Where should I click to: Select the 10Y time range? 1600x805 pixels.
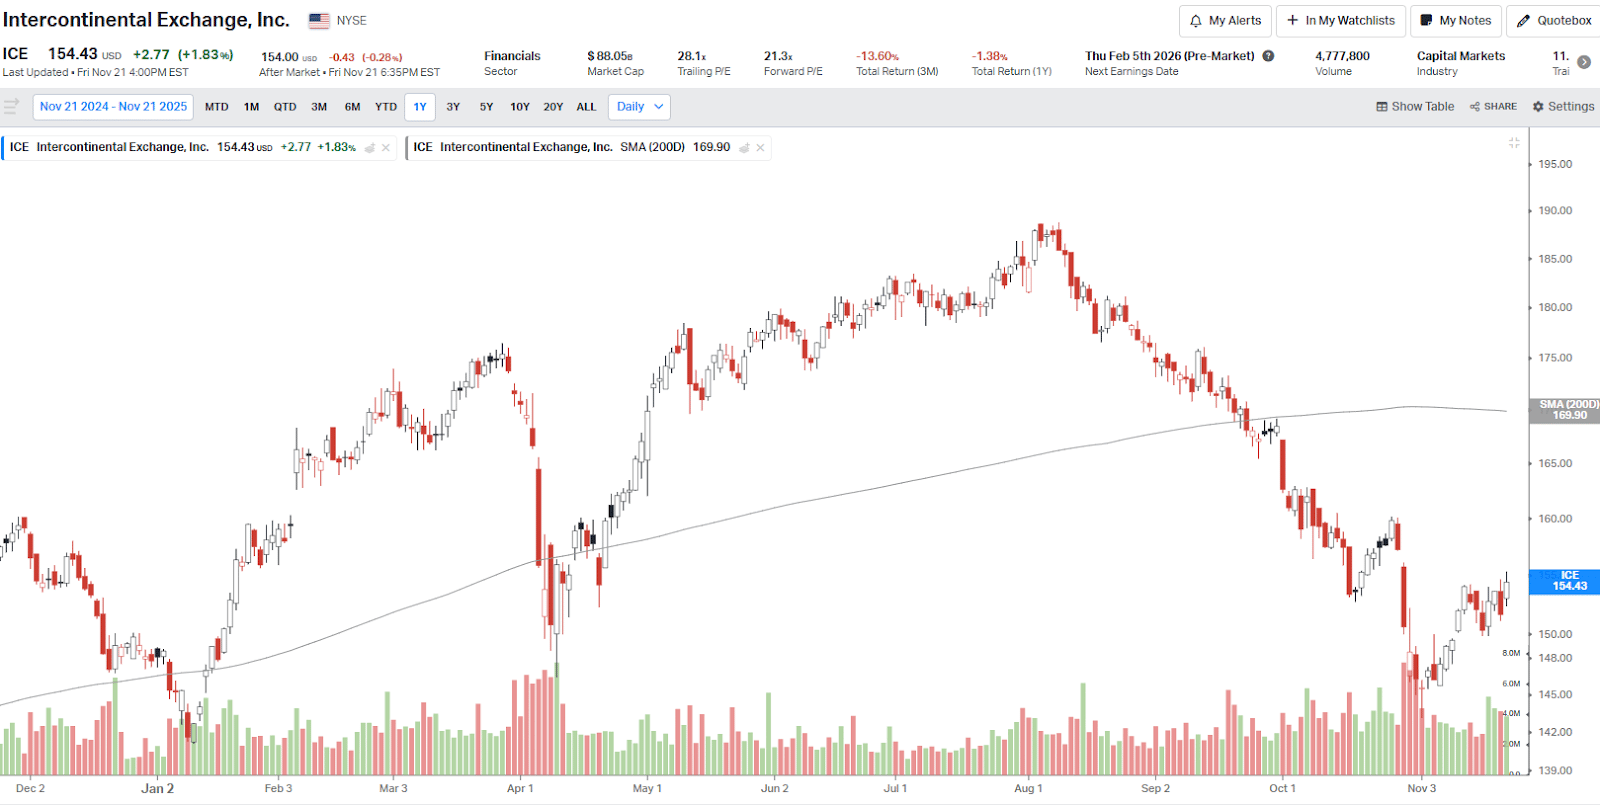tap(520, 107)
